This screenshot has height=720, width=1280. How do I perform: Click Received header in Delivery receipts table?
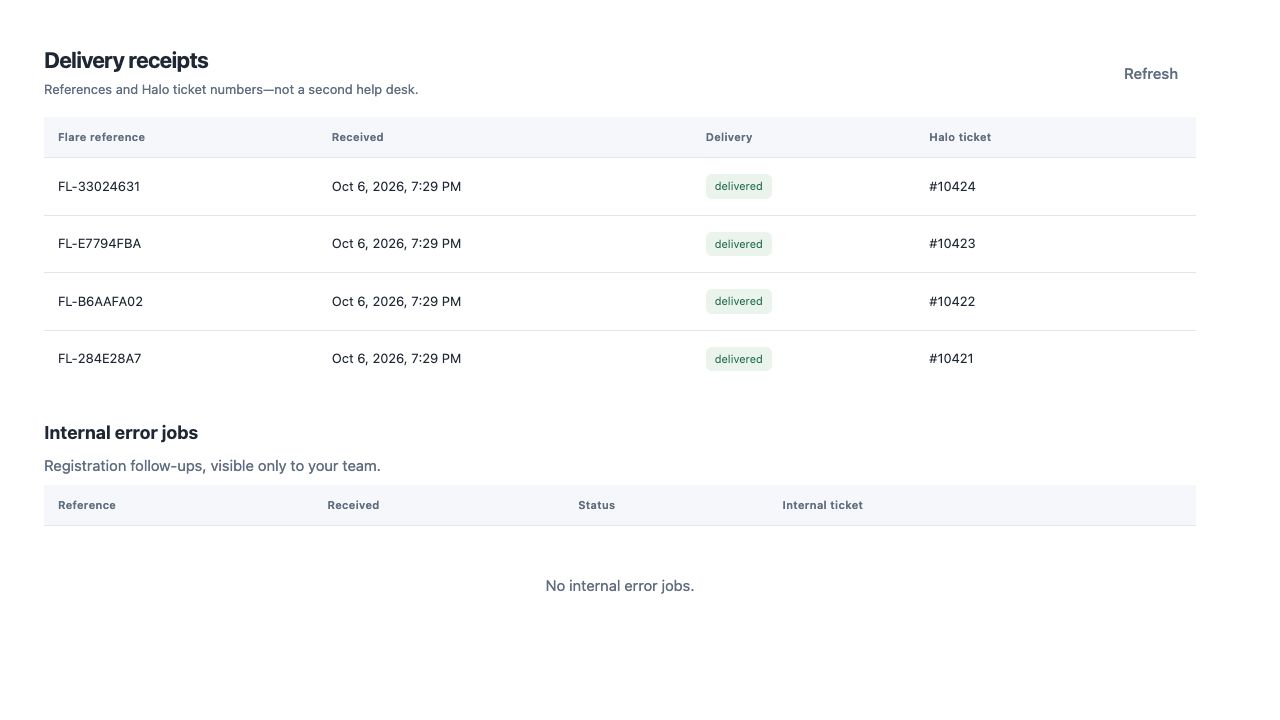pos(357,138)
